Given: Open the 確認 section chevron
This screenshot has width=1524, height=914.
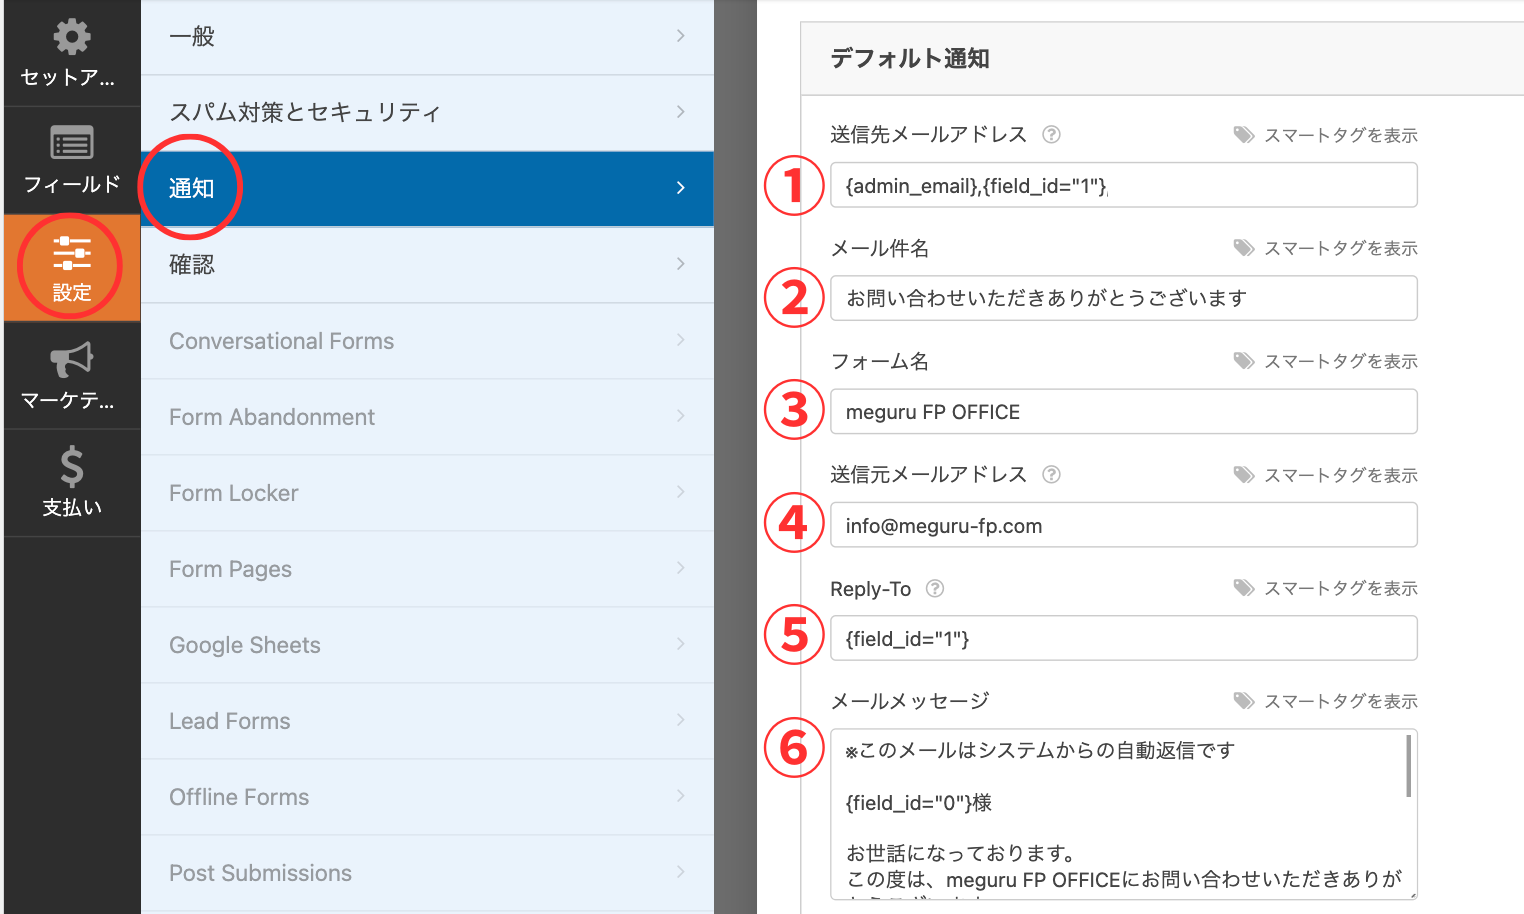Looking at the screenshot, I should (x=428, y=264).
